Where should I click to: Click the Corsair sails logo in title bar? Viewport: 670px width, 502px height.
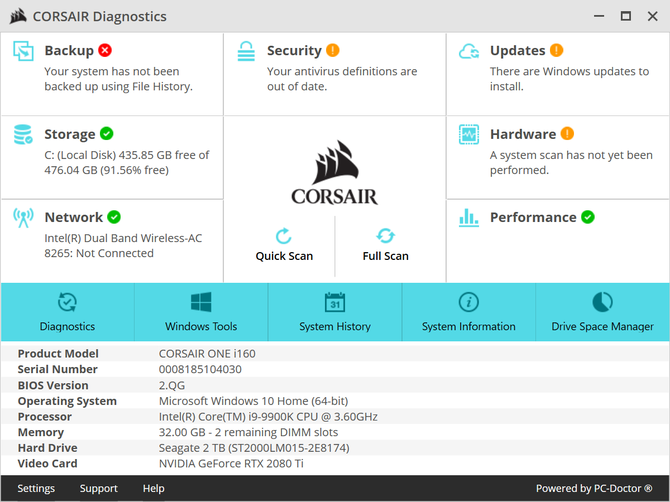click(x=18, y=16)
